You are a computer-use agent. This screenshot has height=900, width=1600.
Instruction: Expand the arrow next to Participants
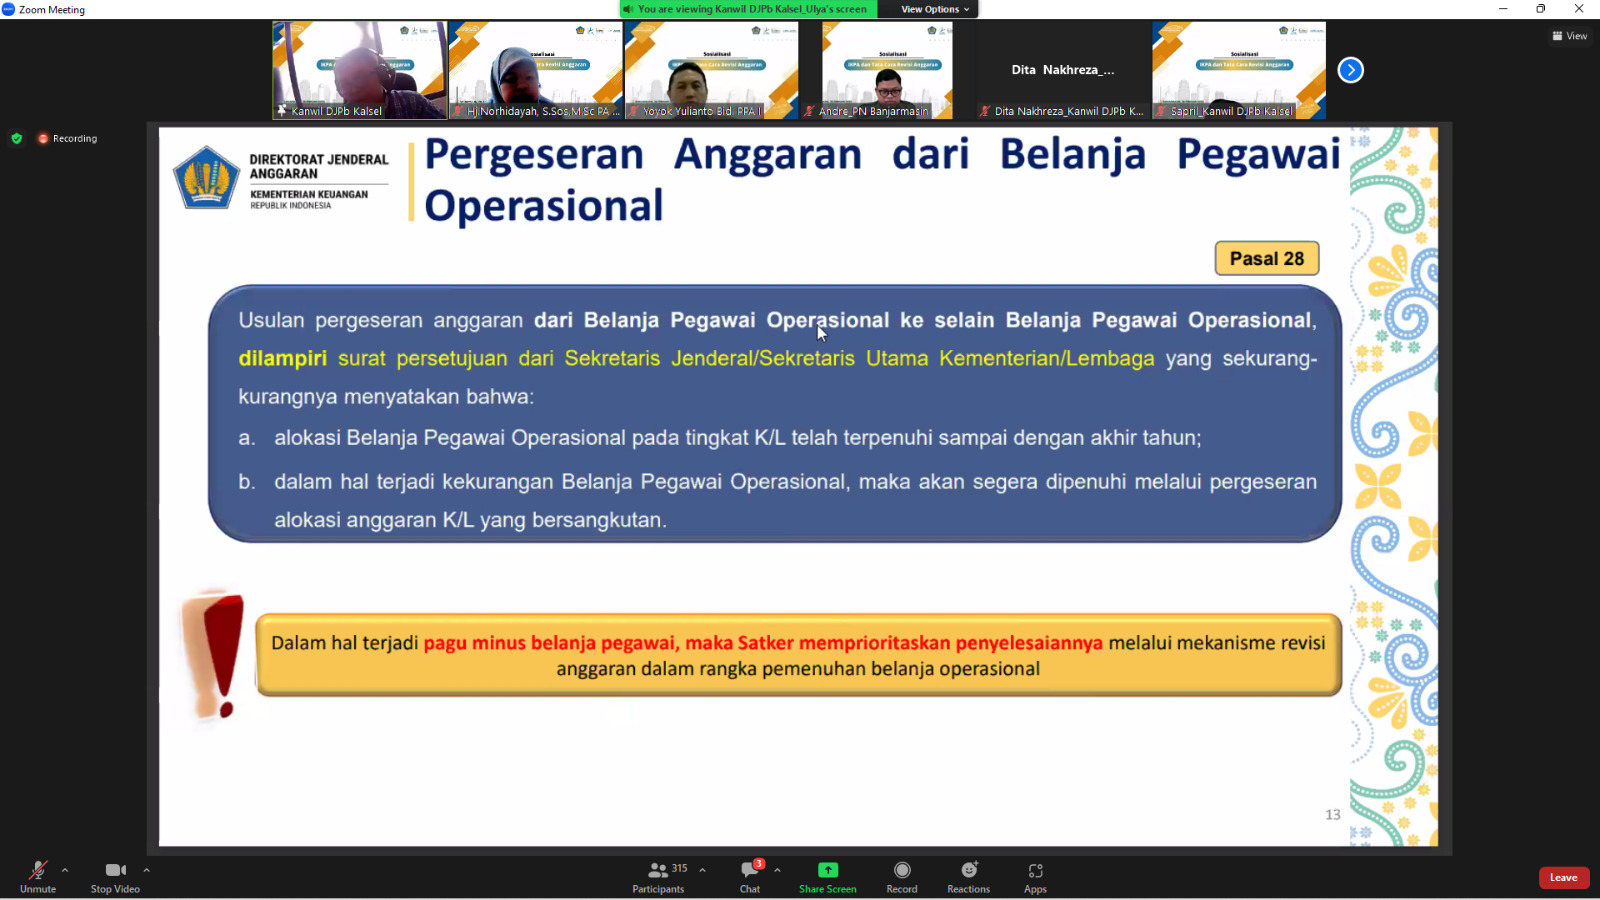pyautogui.click(x=702, y=870)
